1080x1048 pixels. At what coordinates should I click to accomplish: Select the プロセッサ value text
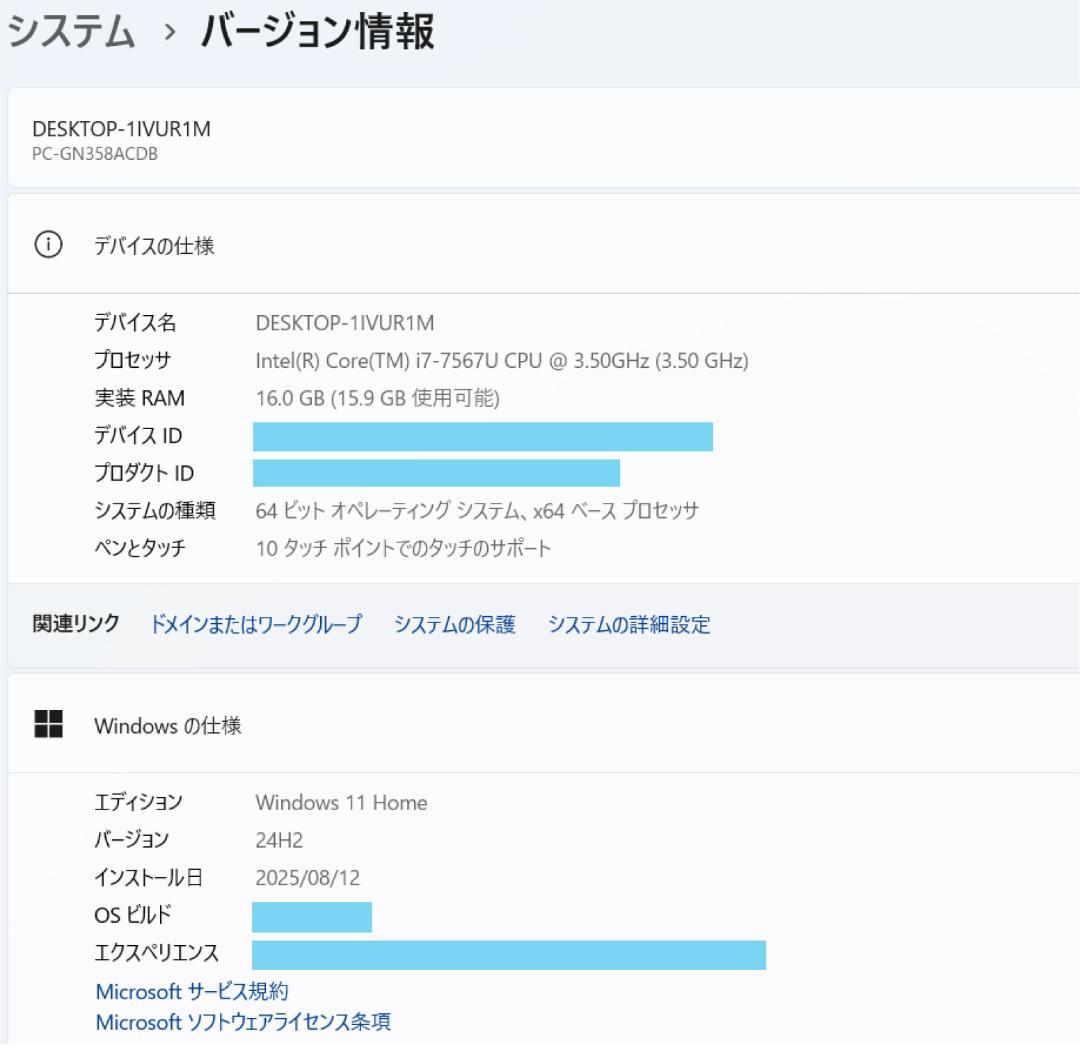click(x=500, y=361)
